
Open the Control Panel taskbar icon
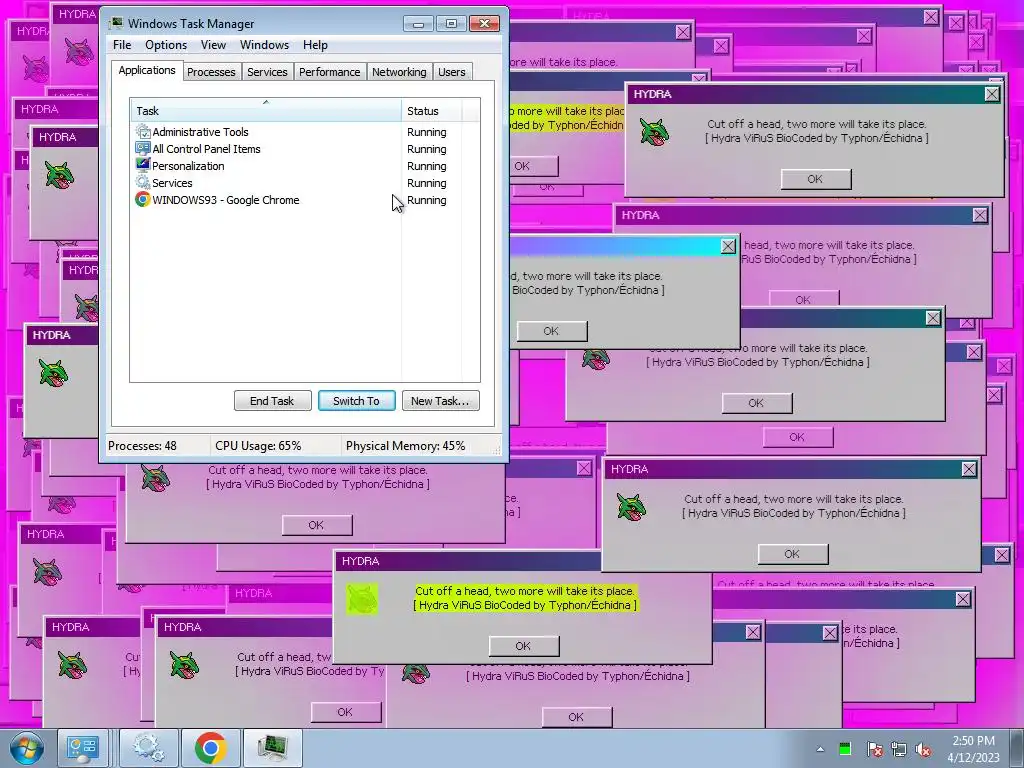[82, 748]
